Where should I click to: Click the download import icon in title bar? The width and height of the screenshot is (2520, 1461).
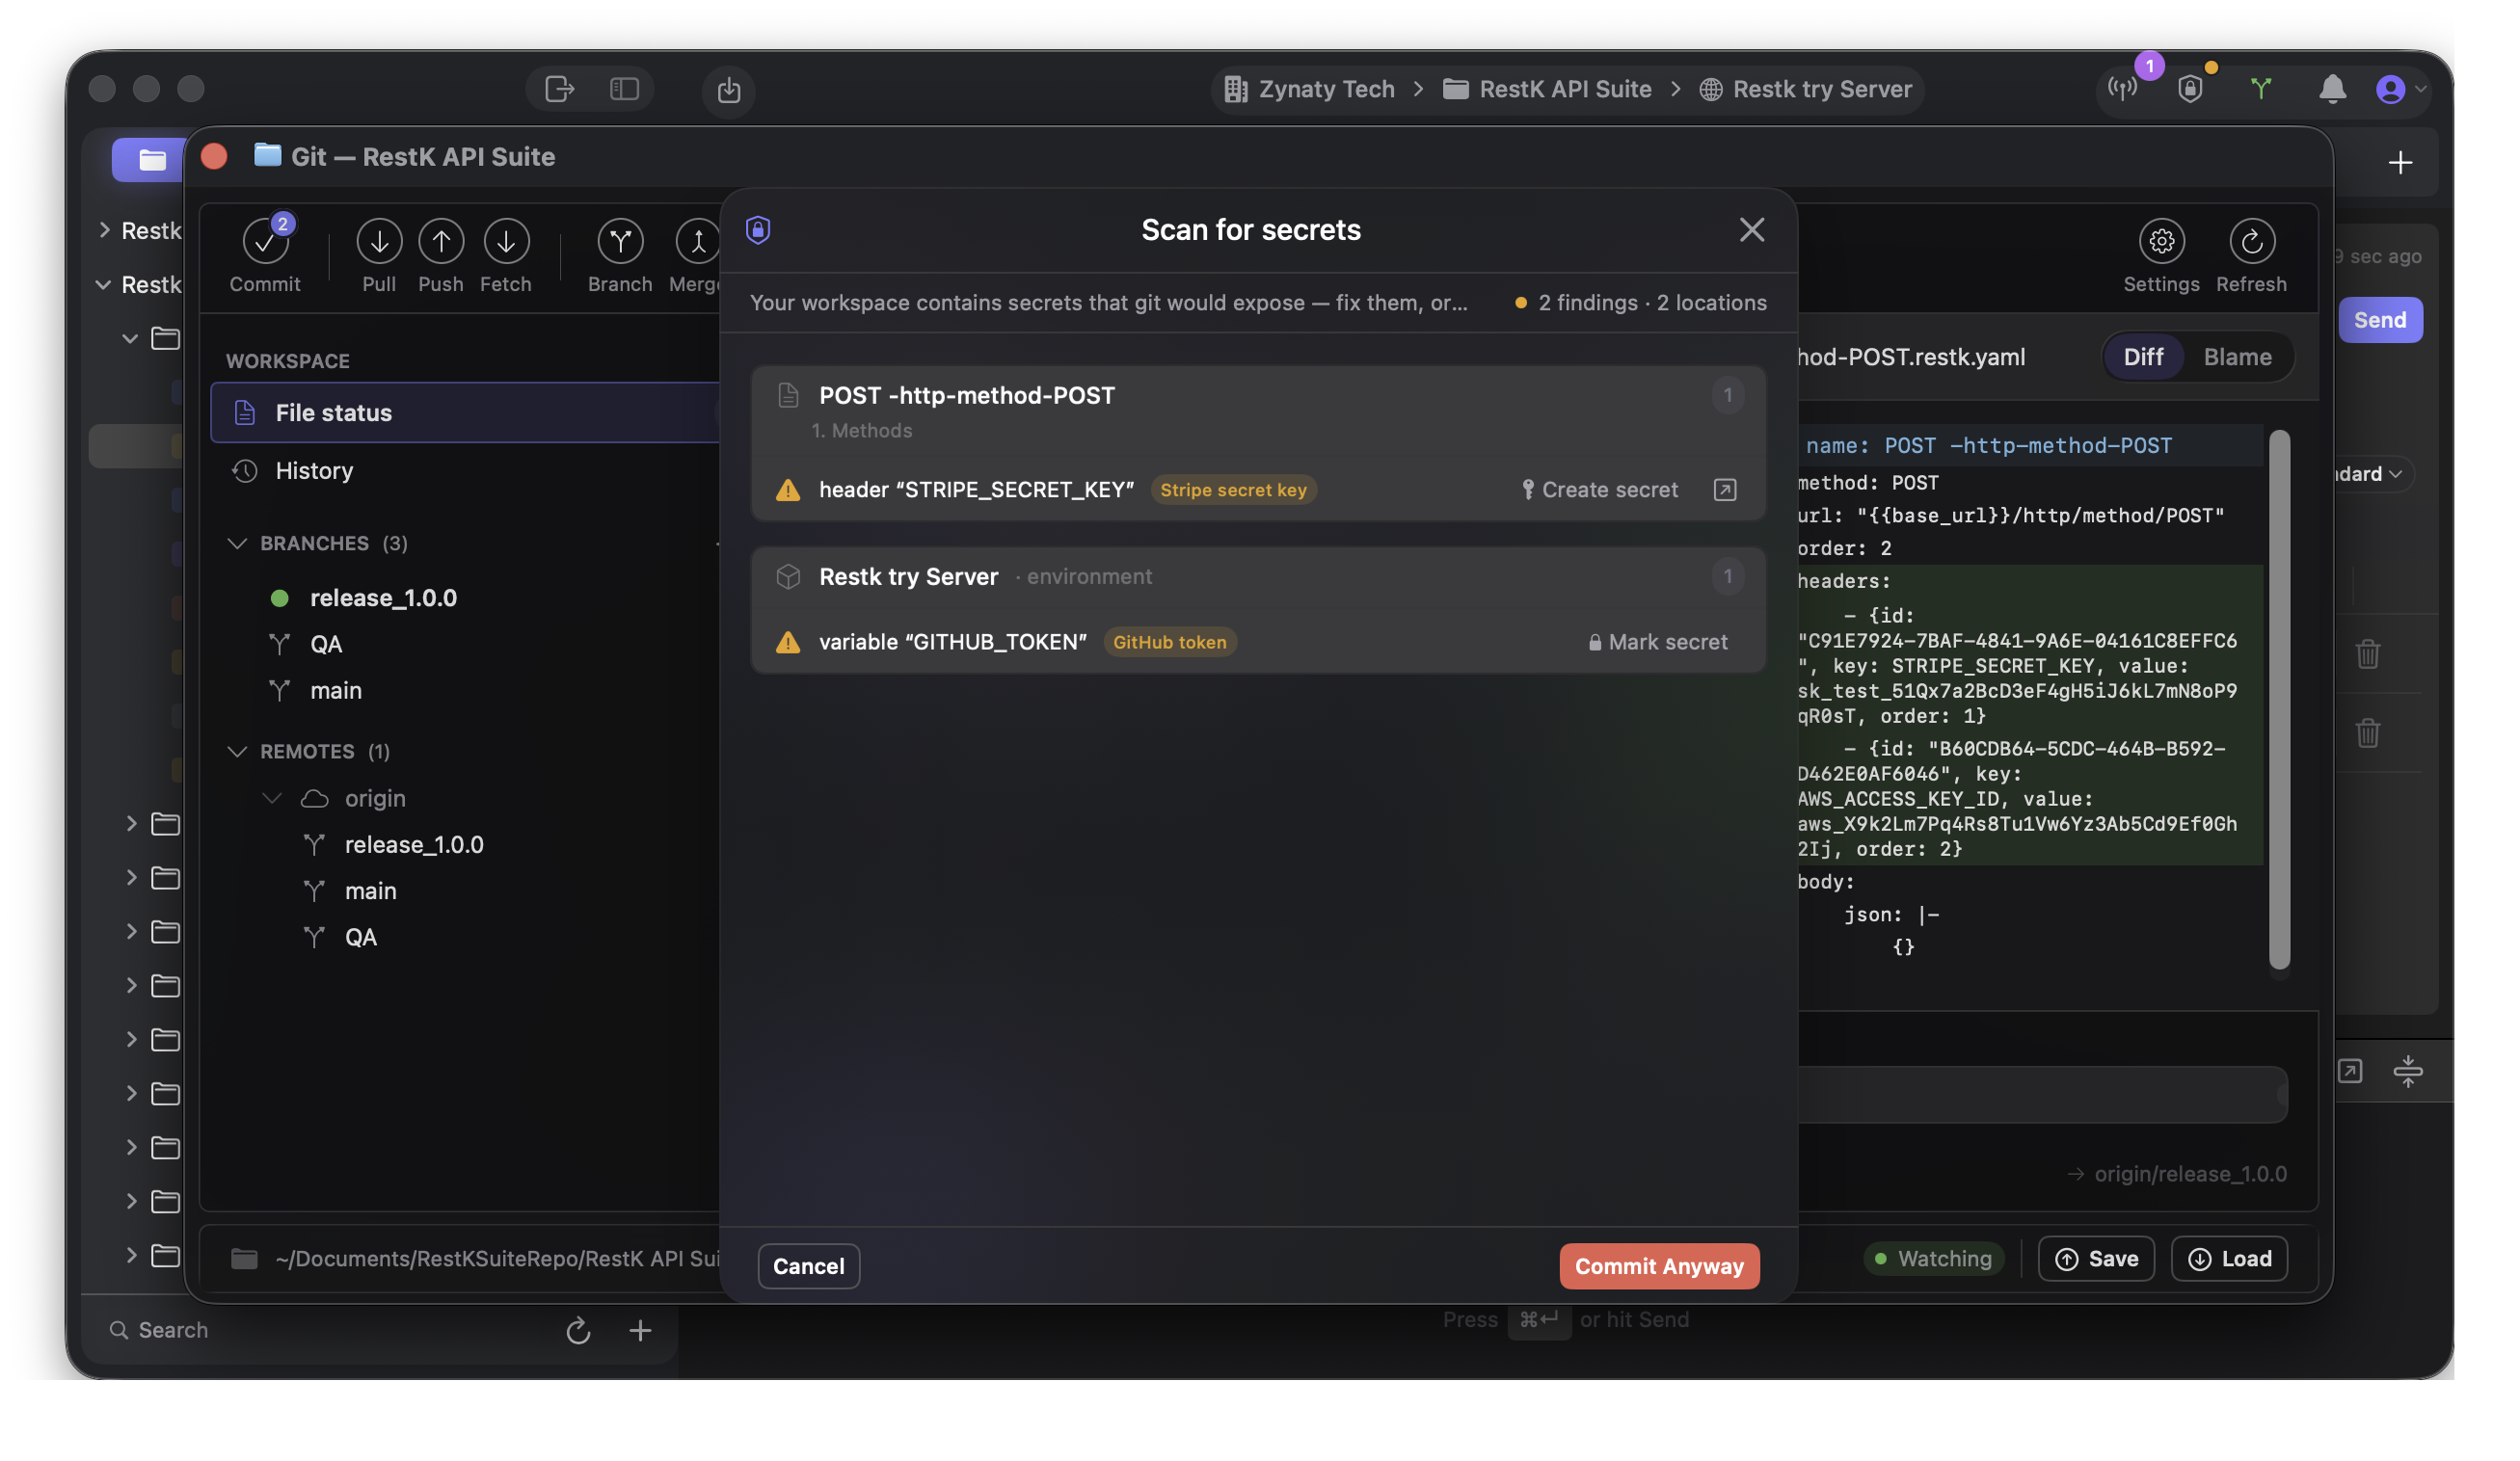729,90
